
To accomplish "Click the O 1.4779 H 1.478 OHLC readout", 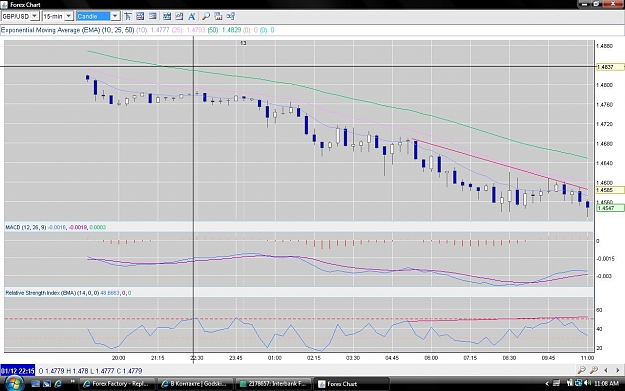I will click(x=91, y=371).
